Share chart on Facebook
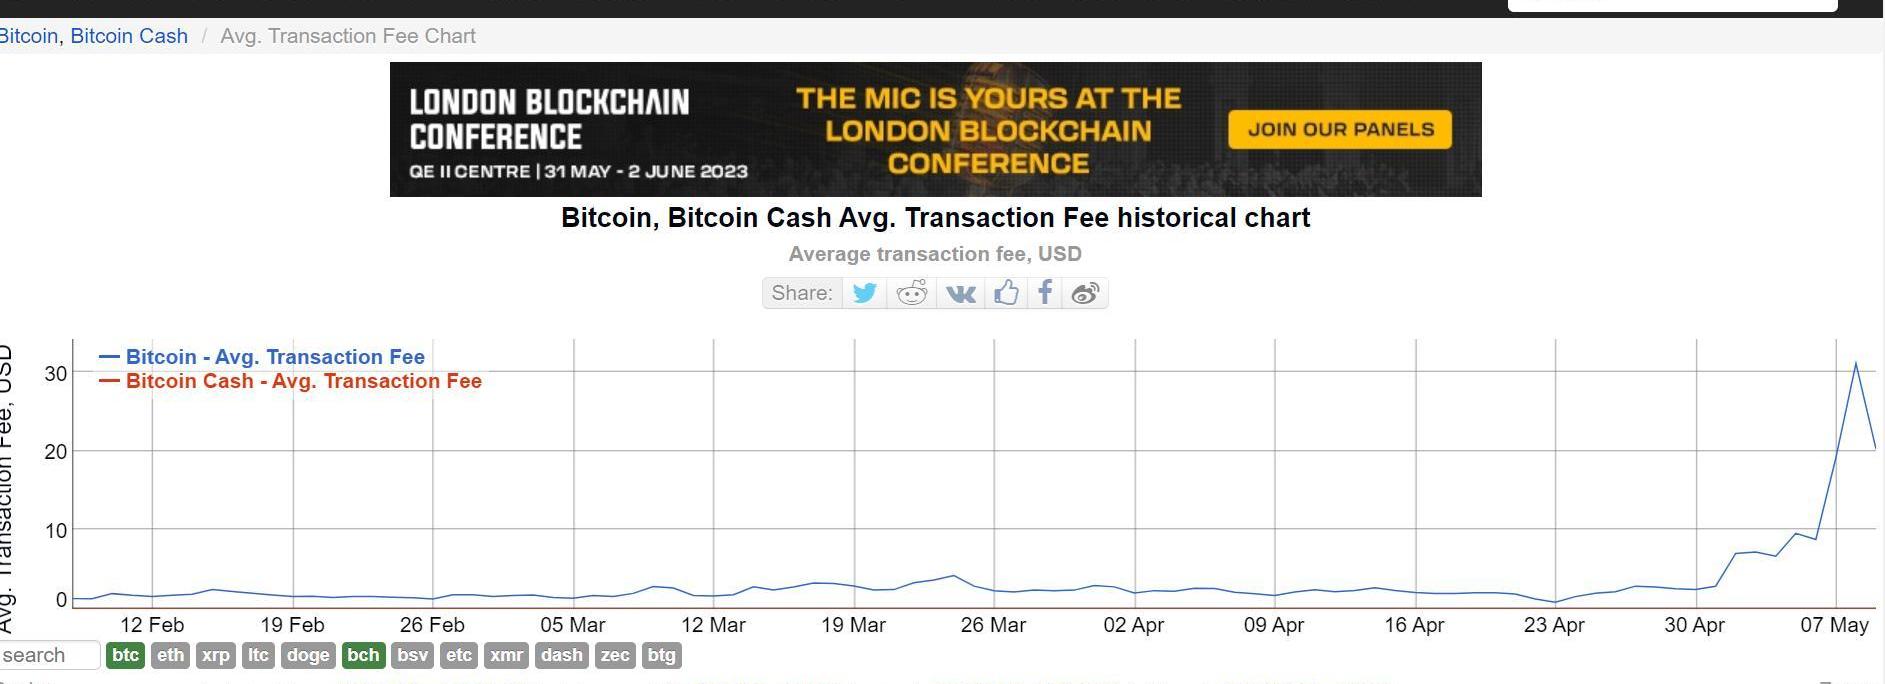The width and height of the screenshot is (1885, 684). [1045, 293]
